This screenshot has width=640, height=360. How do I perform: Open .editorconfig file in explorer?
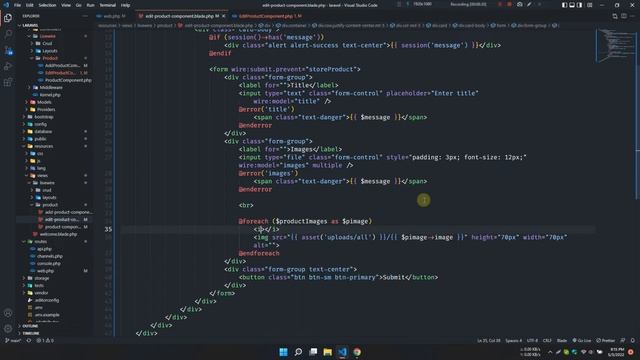click(47, 300)
